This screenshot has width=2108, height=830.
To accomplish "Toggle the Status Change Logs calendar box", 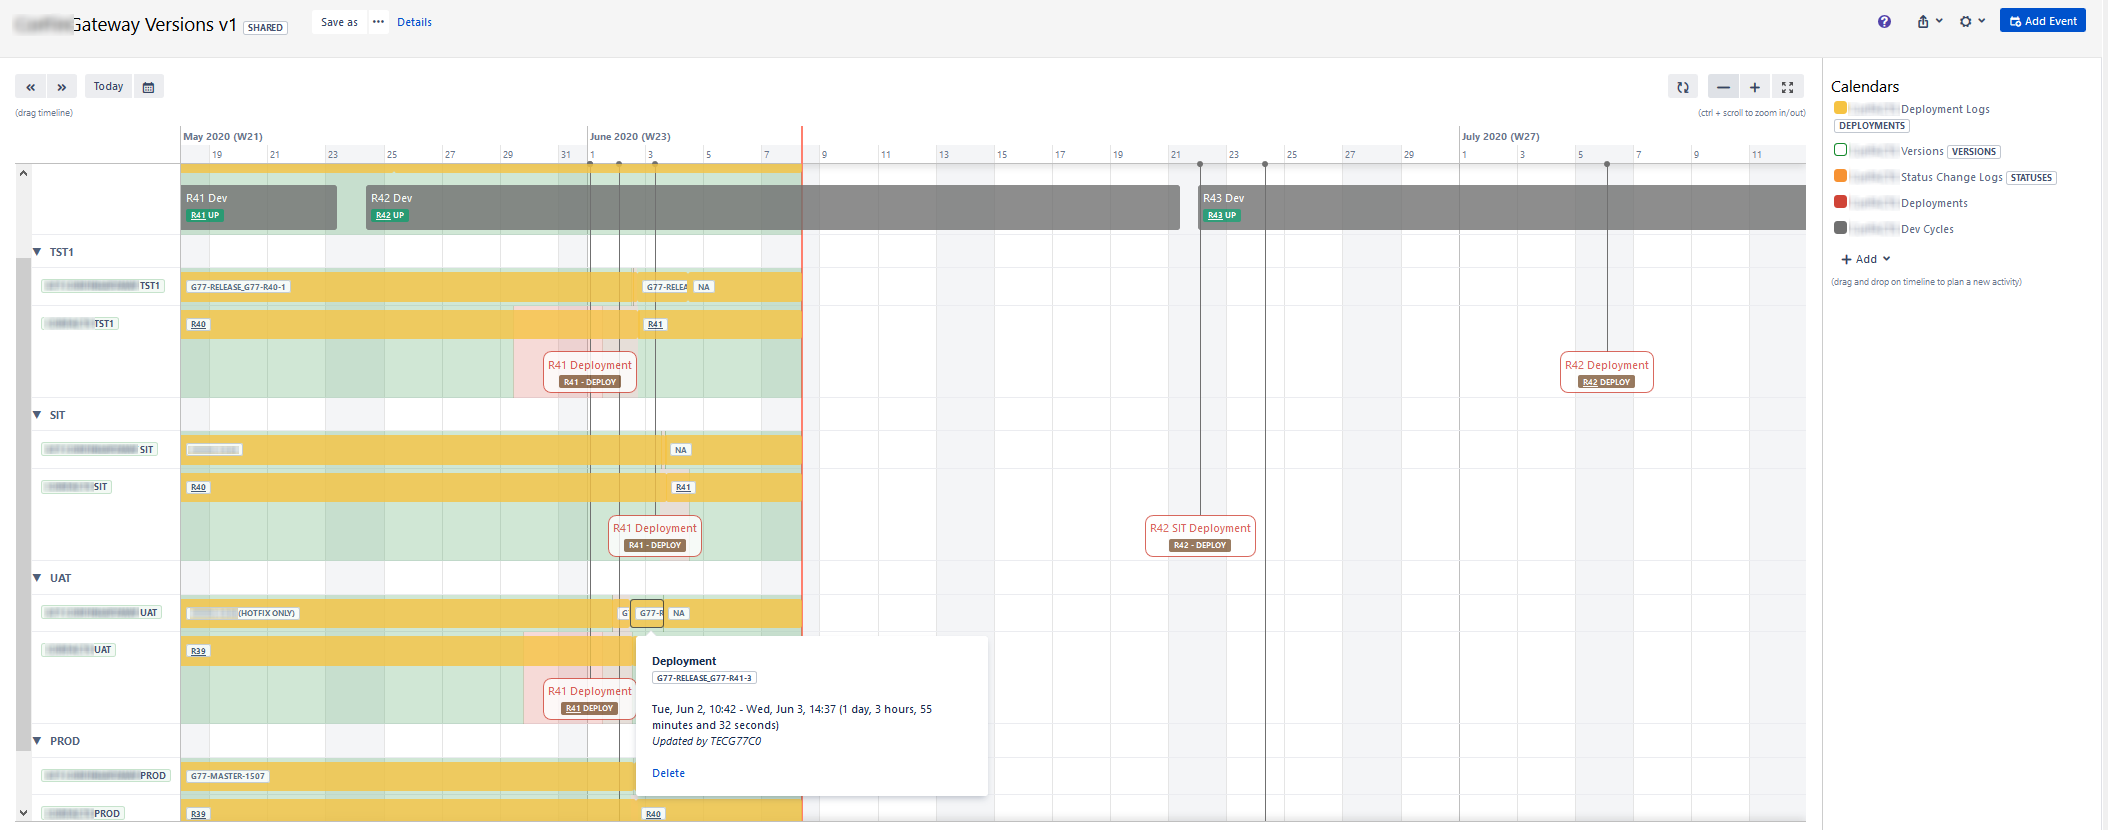I will pyautogui.click(x=1840, y=176).
